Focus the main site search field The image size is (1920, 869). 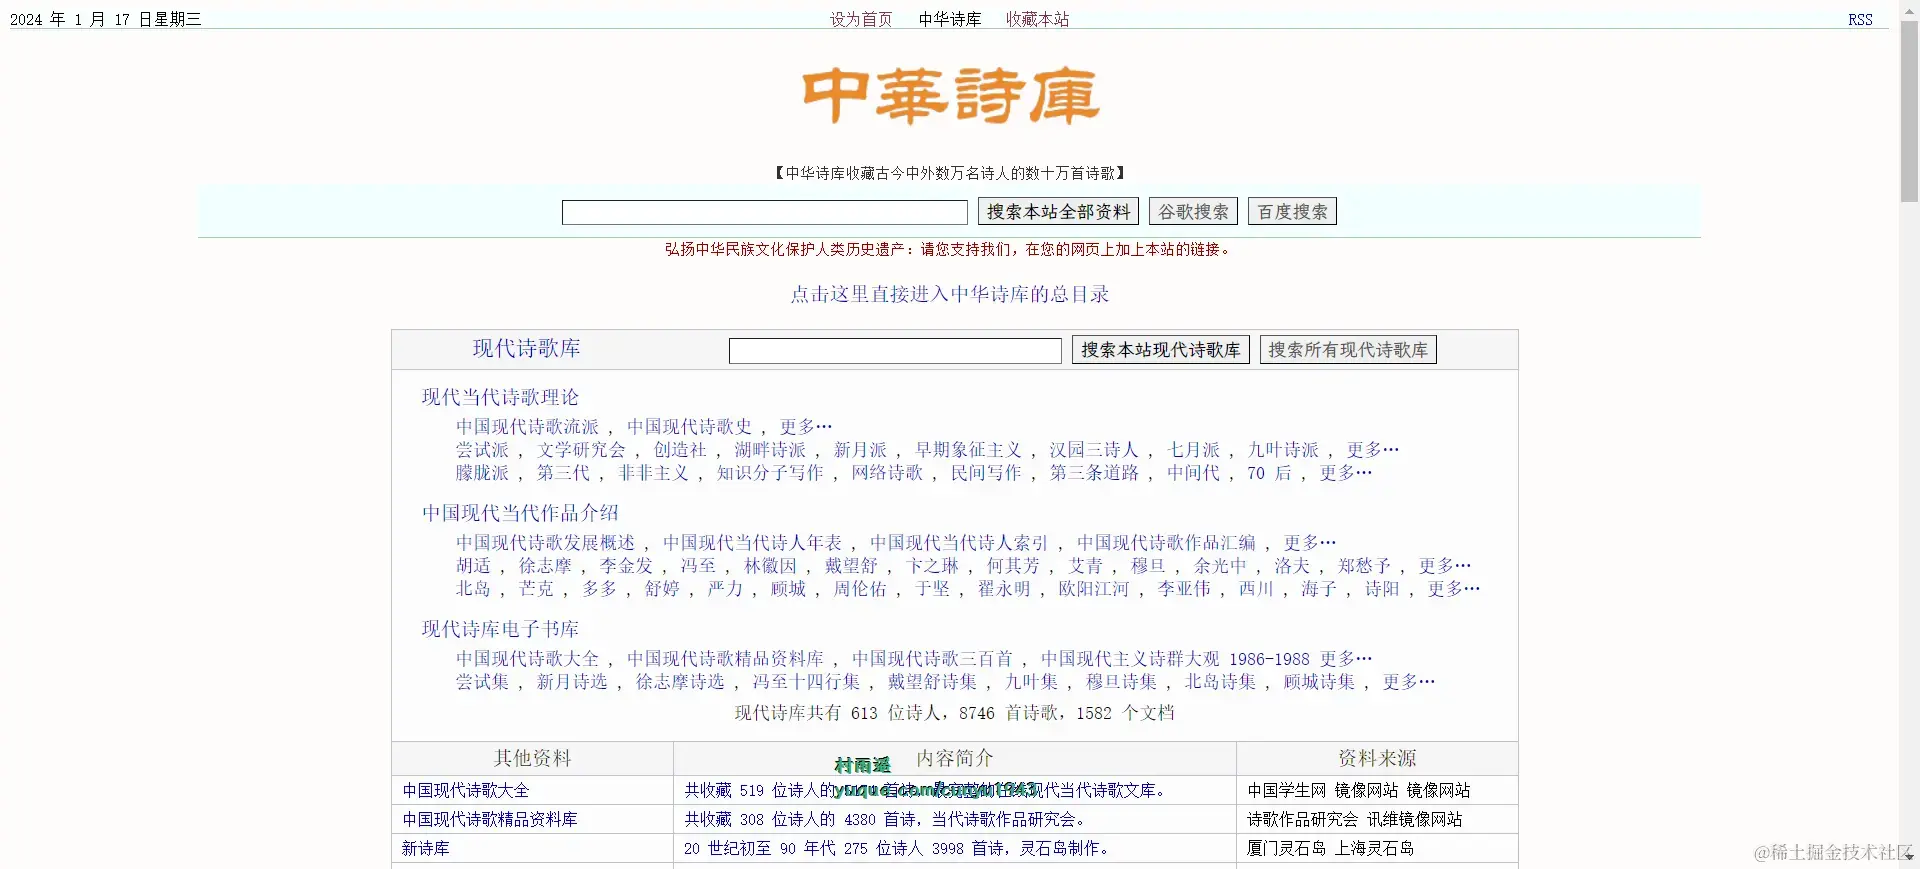[764, 212]
